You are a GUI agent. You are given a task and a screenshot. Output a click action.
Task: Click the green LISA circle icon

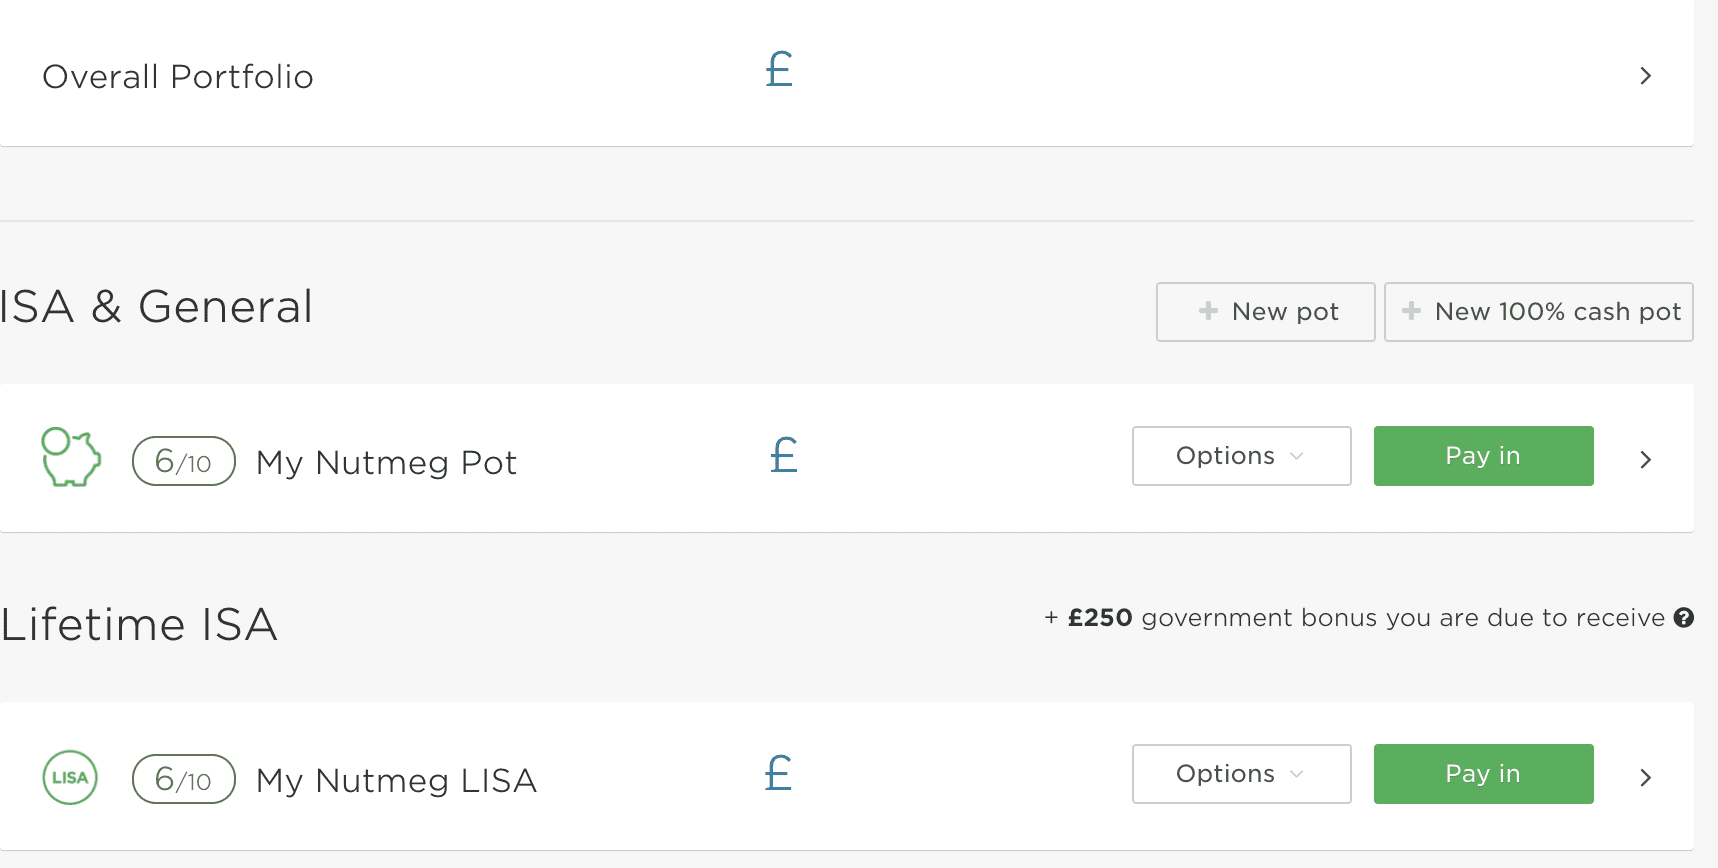pyautogui.click(x=70, y=777)
